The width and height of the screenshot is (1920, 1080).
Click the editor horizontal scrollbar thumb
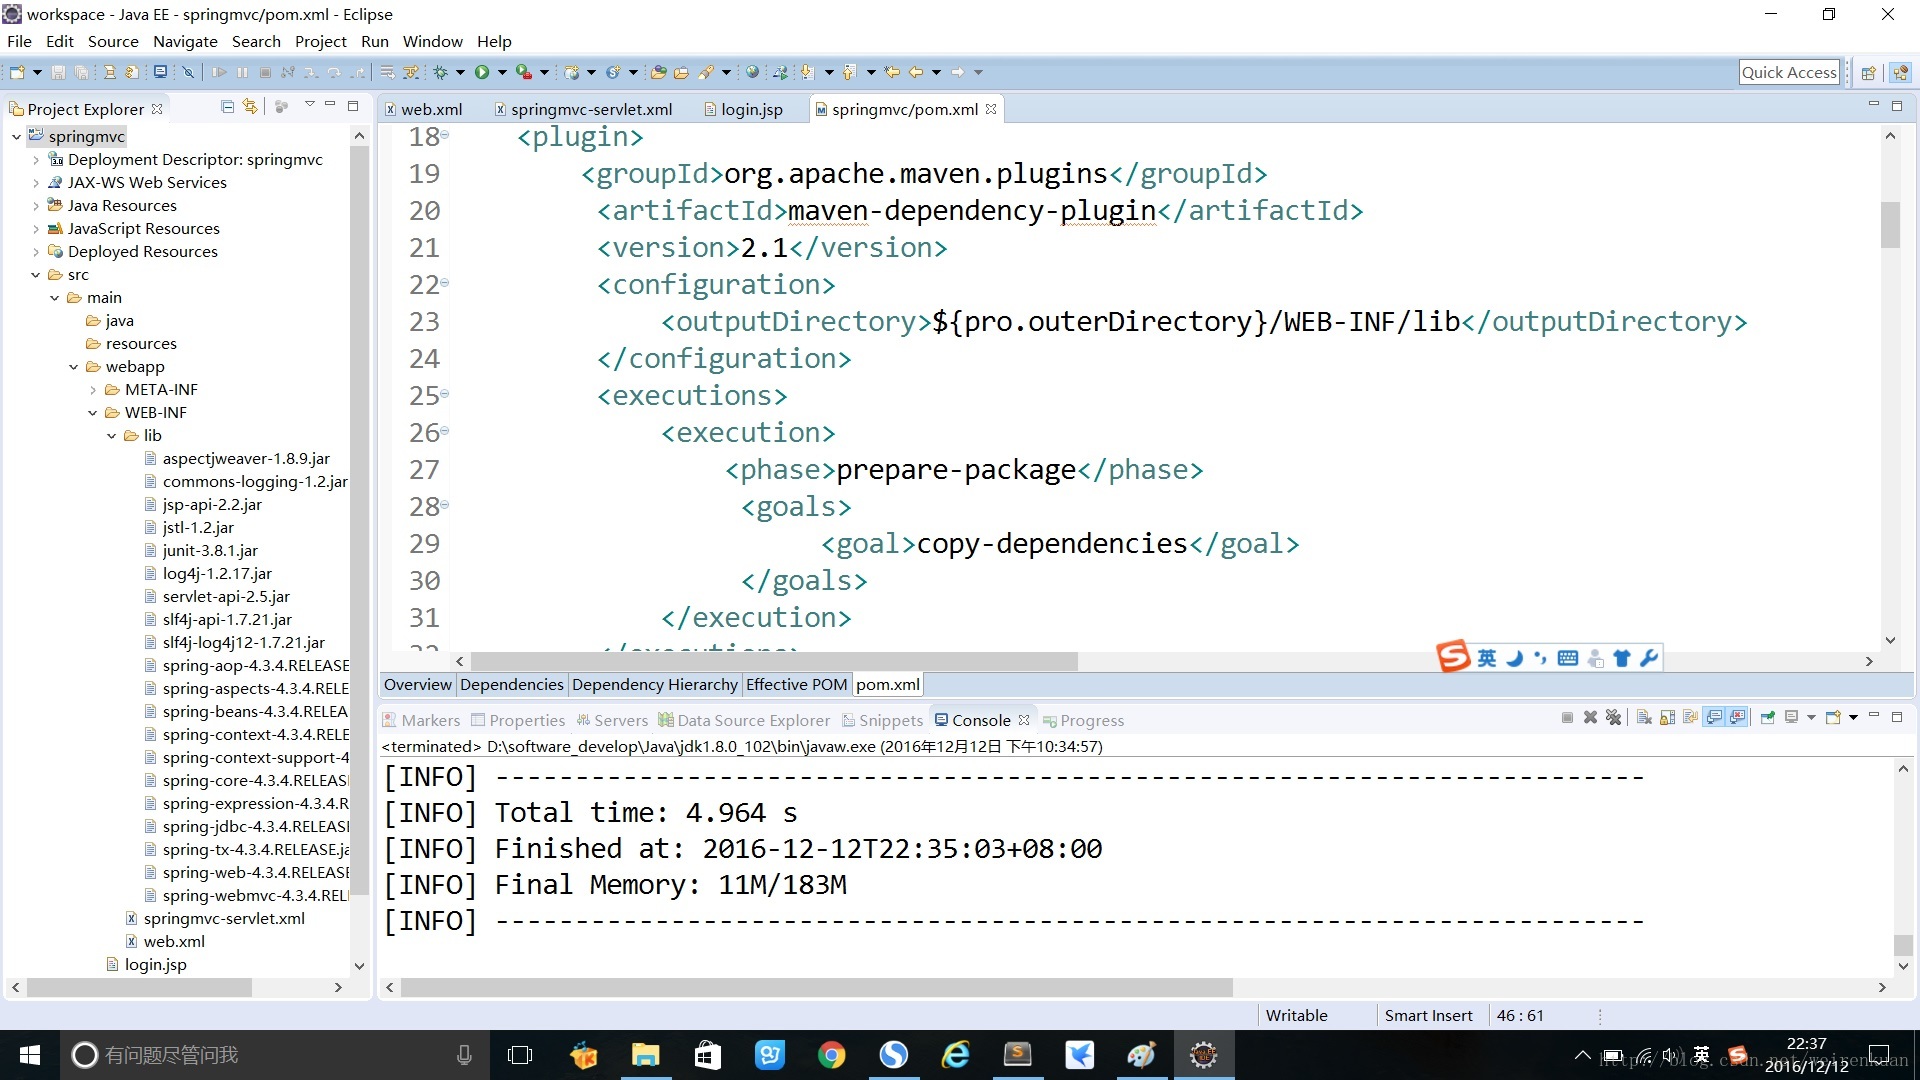click(x=774, y=661)
